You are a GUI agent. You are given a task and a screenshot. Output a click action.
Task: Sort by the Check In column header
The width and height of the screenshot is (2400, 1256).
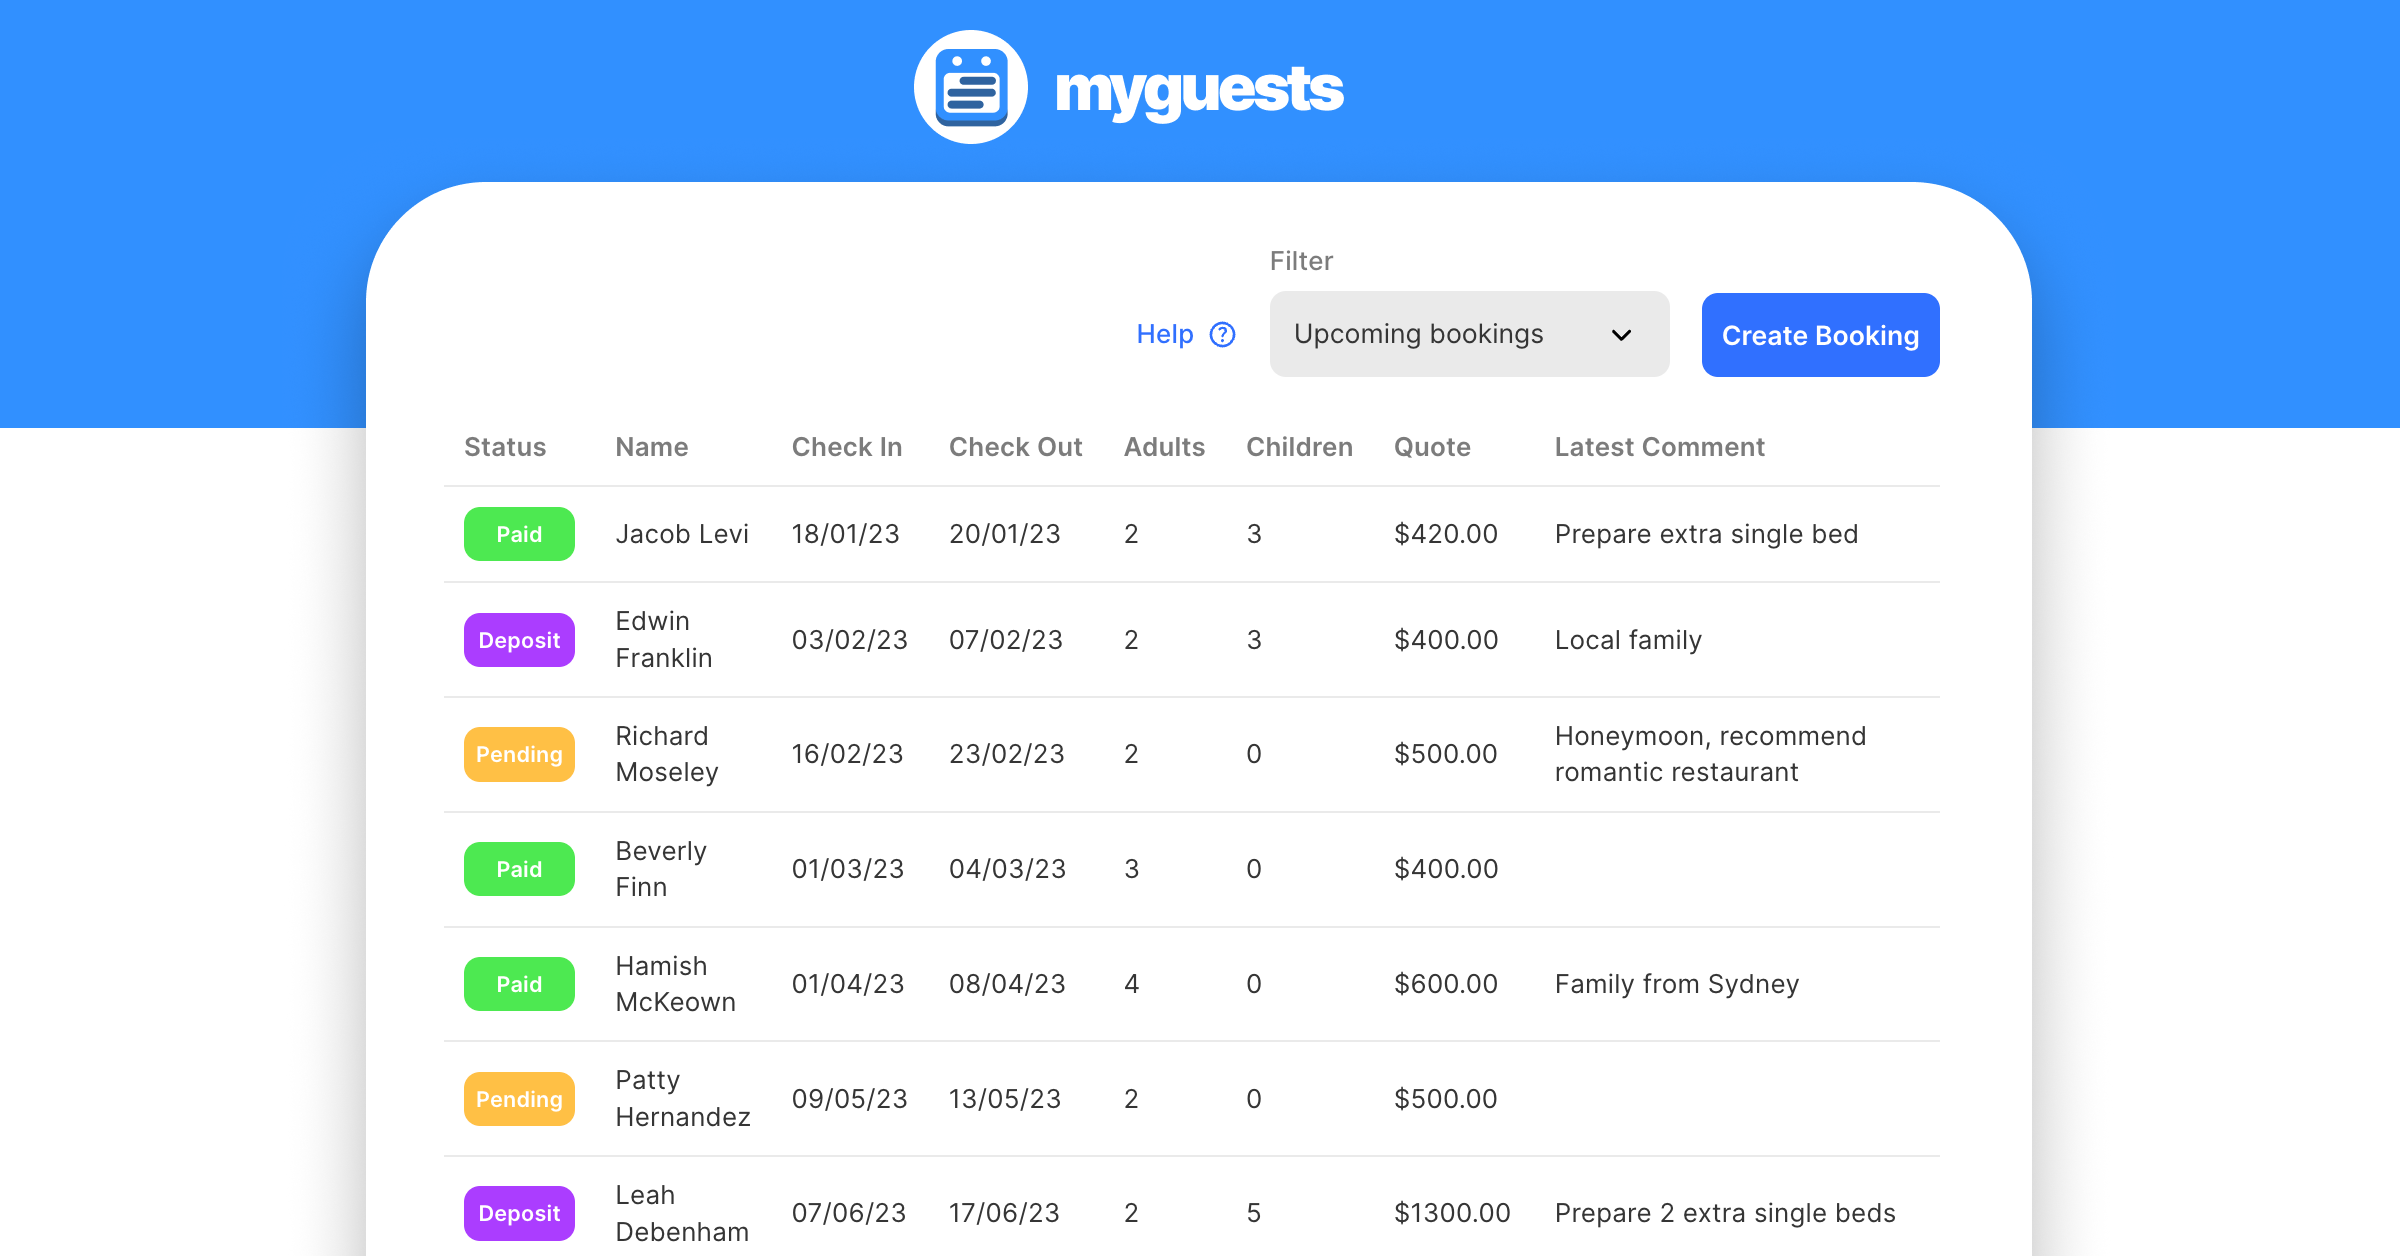(x=846, y=447)
